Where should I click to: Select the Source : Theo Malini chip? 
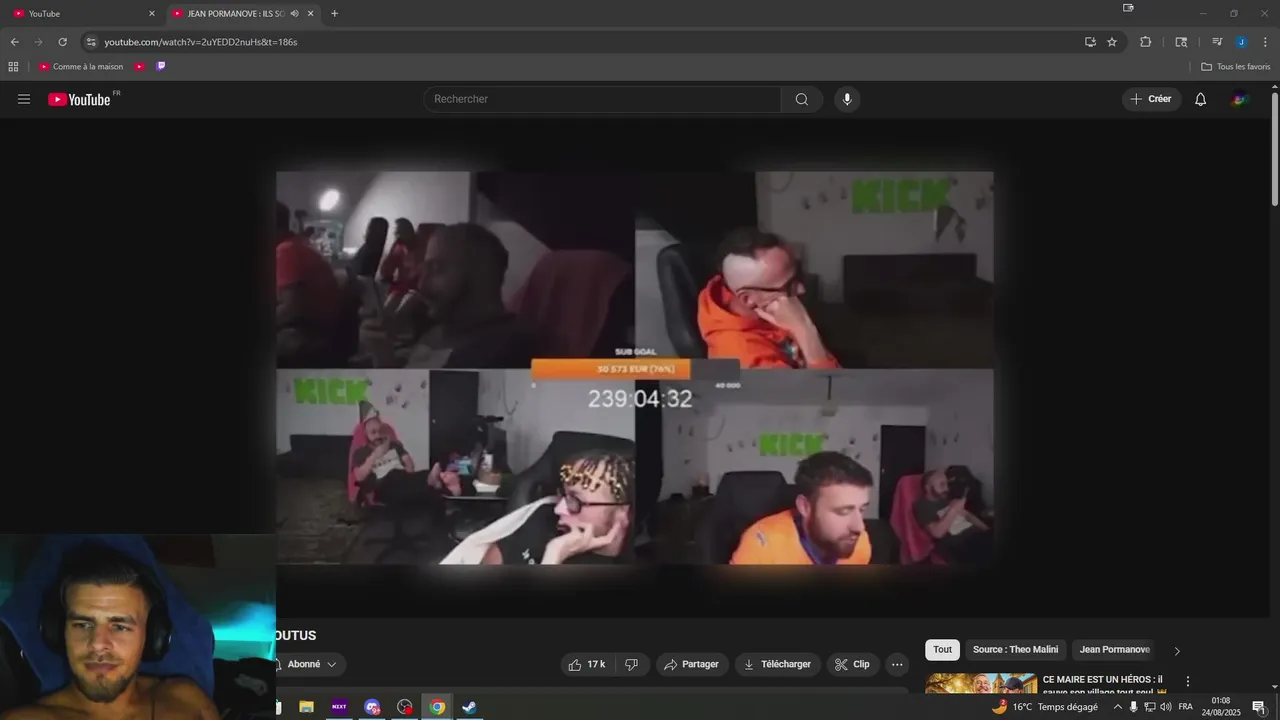(x=1015, y=650)
